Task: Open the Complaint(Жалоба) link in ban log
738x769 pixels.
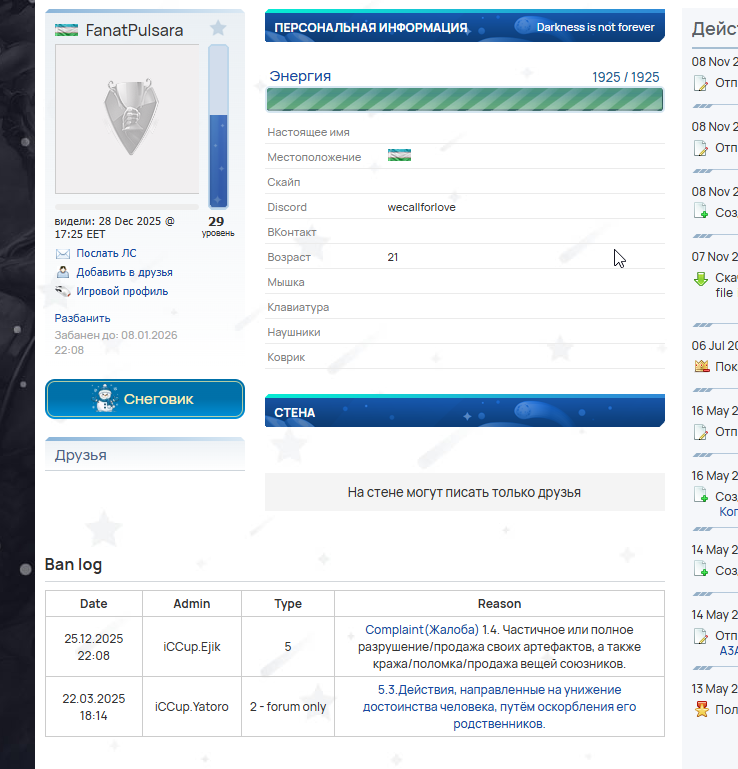Action: 422,630
